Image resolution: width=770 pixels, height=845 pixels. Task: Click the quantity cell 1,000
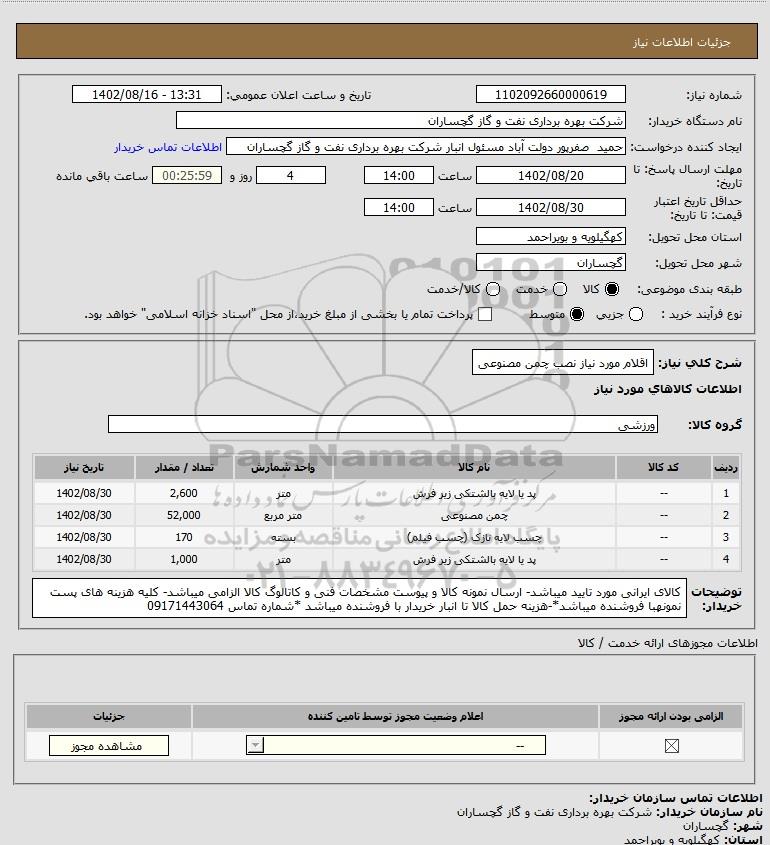coord(184,559)
